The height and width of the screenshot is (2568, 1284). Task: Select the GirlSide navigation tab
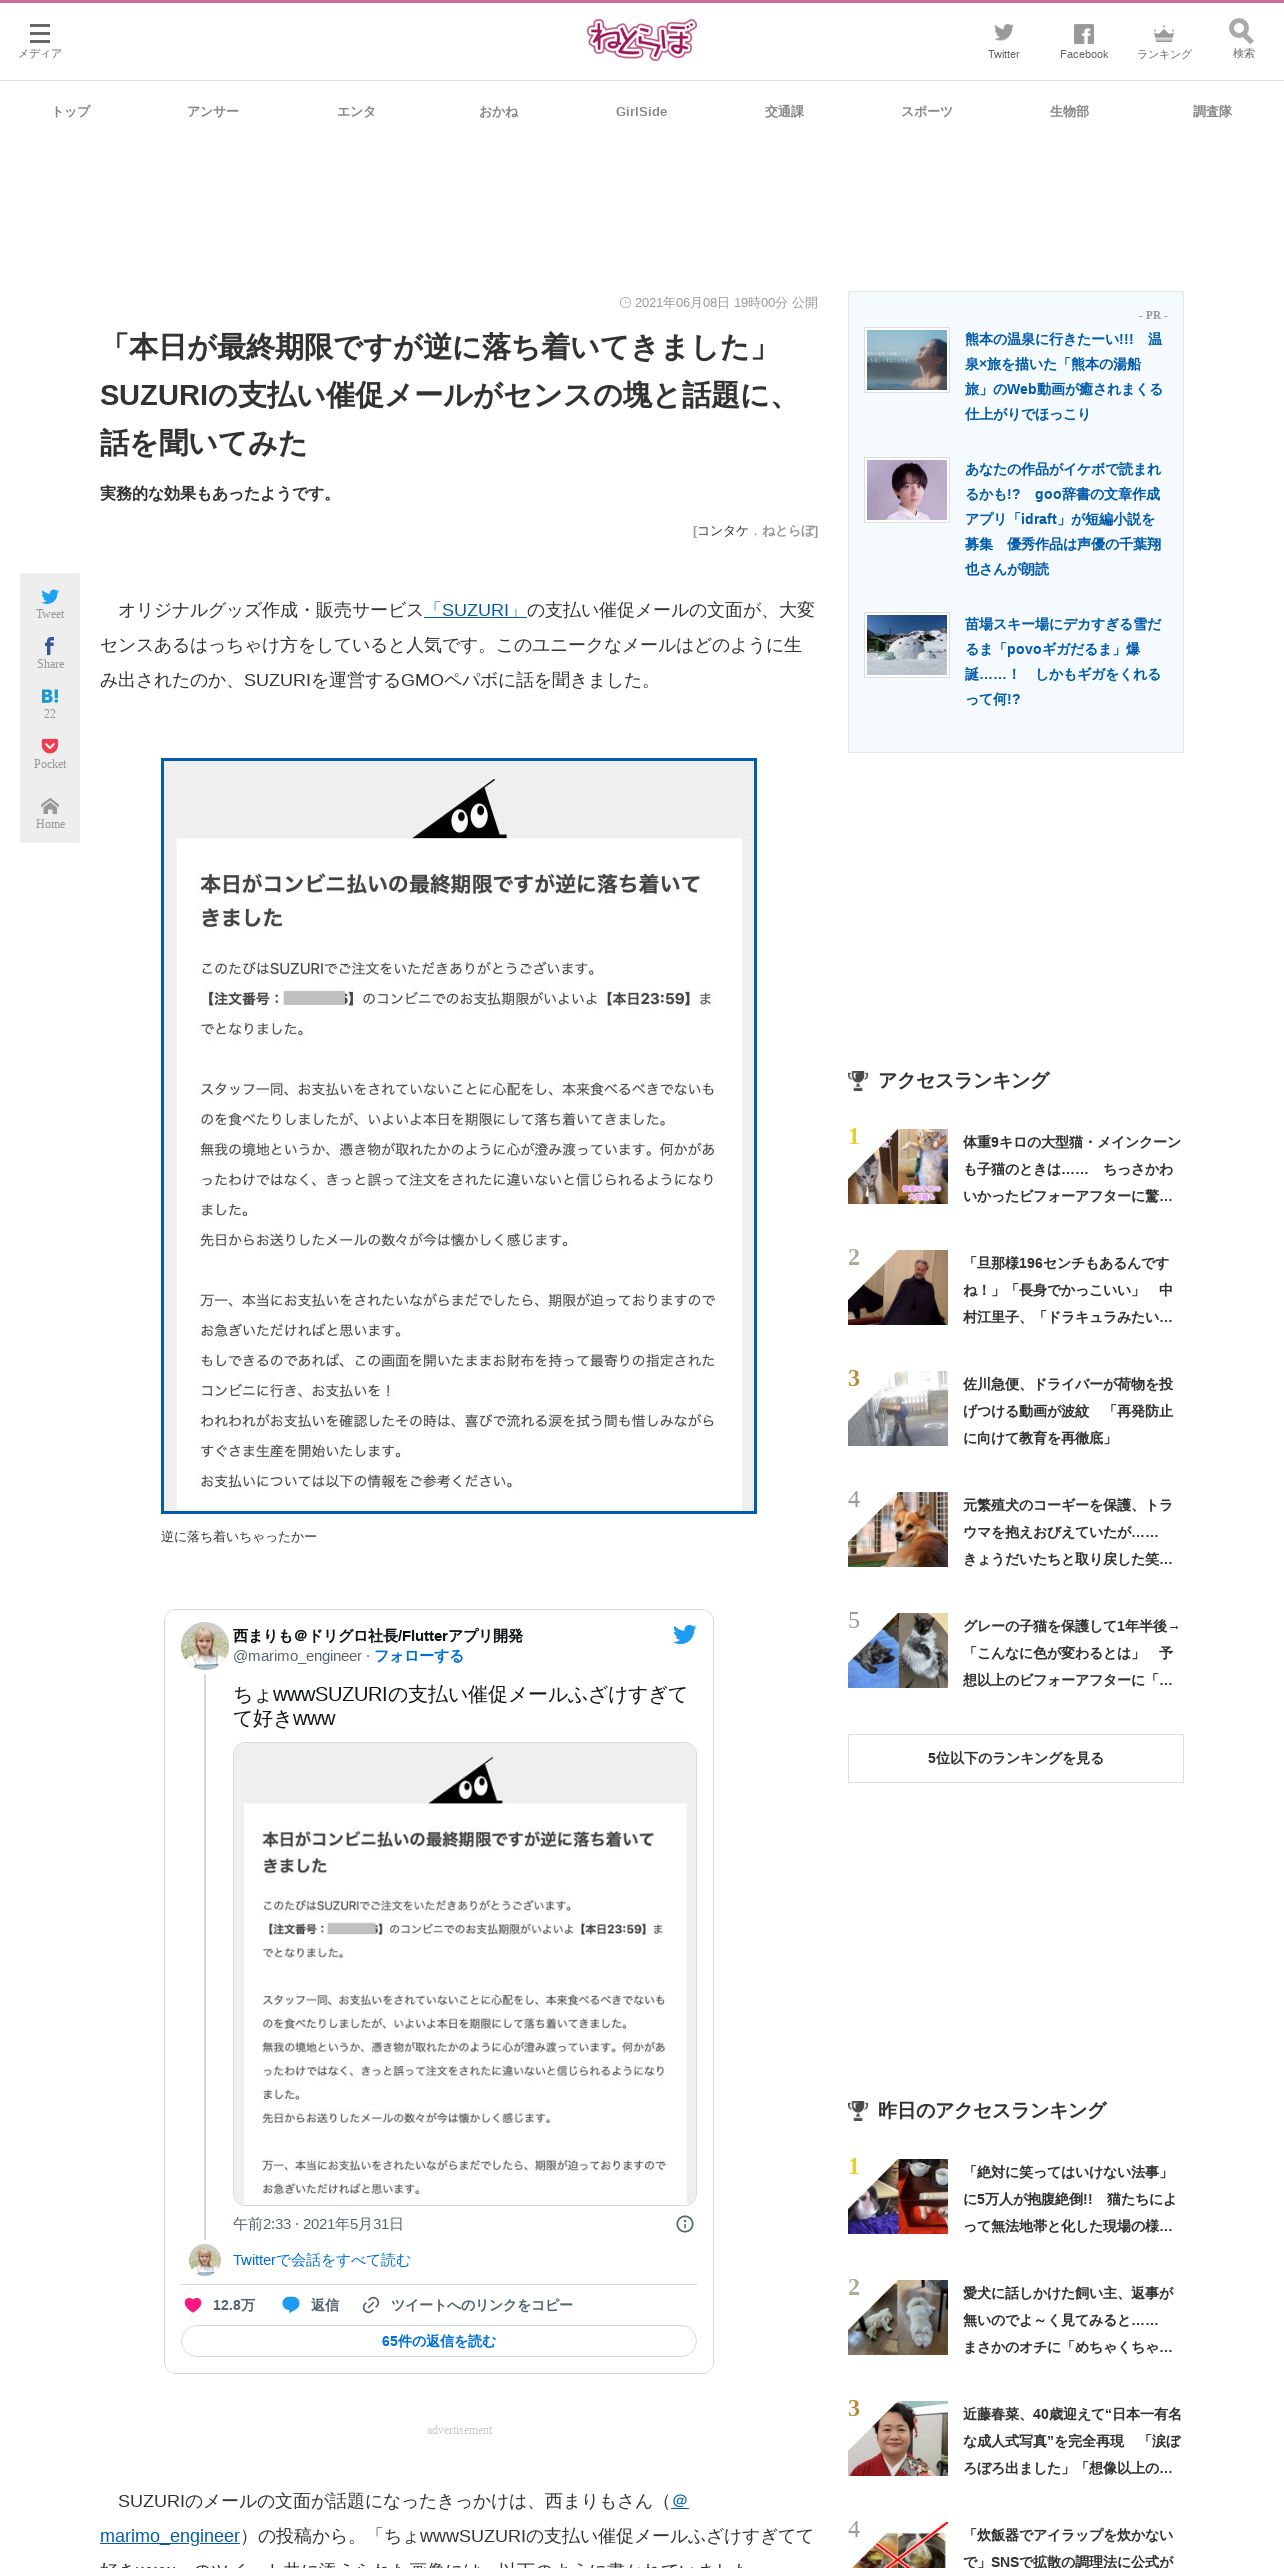tap(641, 112)
